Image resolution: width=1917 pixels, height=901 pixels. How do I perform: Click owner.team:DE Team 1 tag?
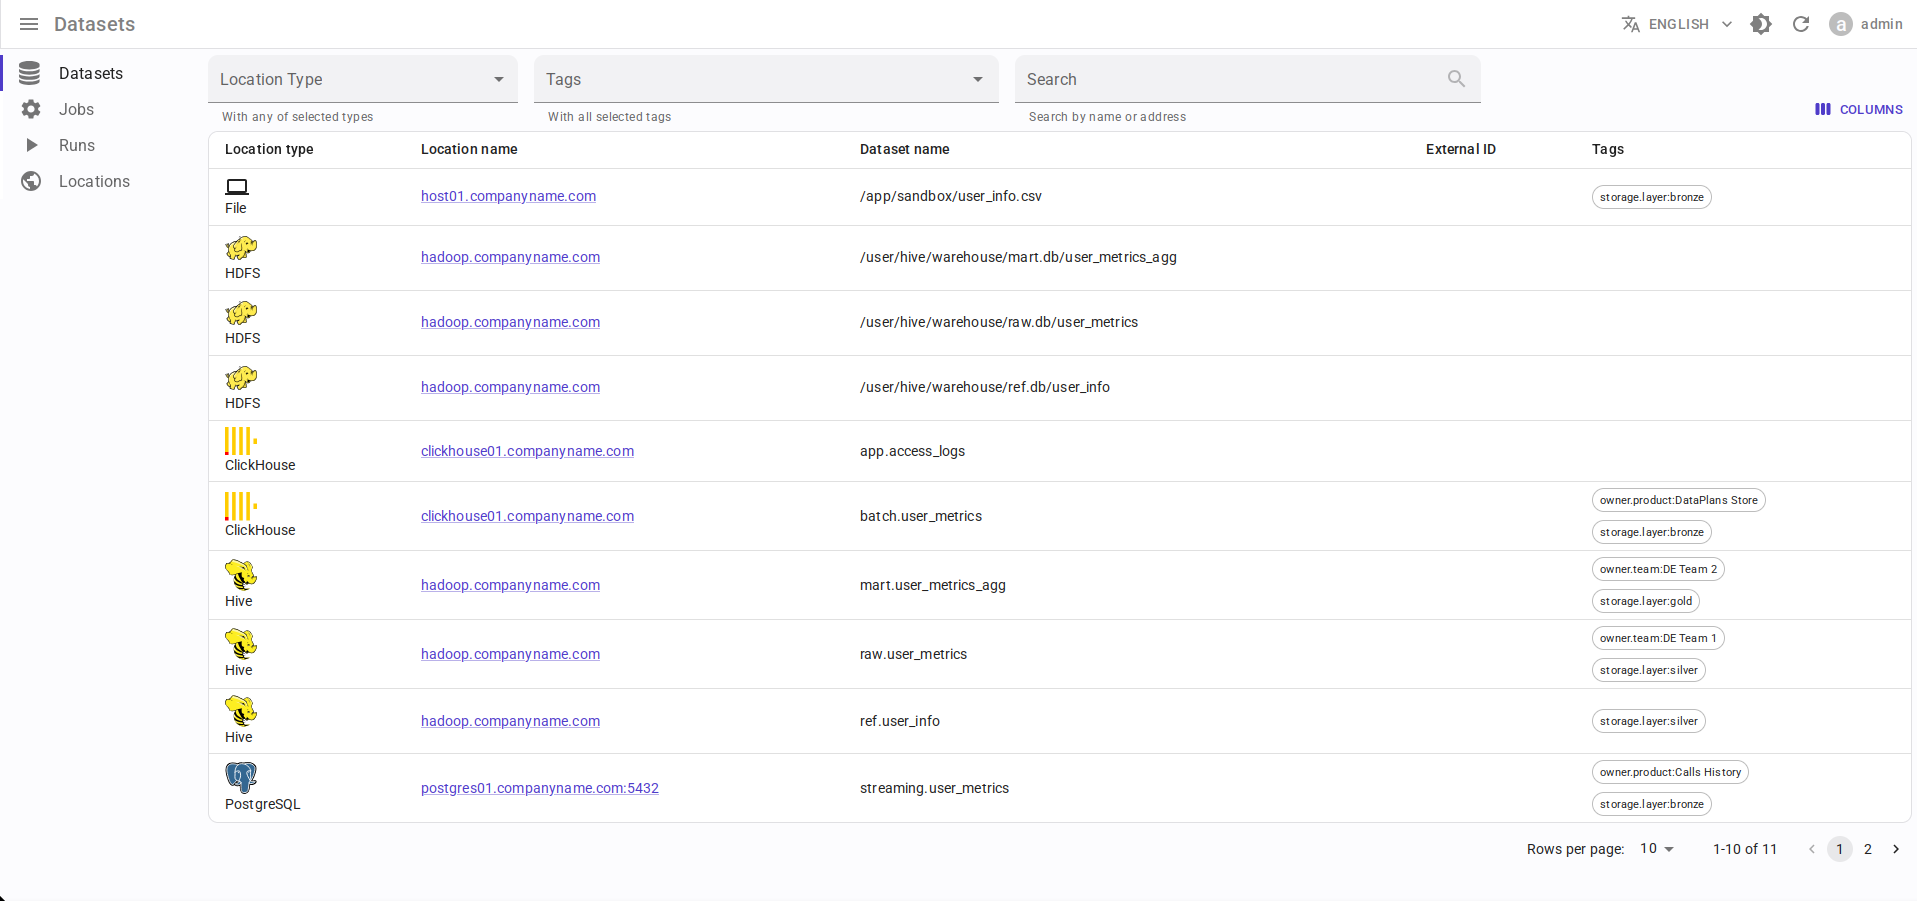tap(1658, 638)
